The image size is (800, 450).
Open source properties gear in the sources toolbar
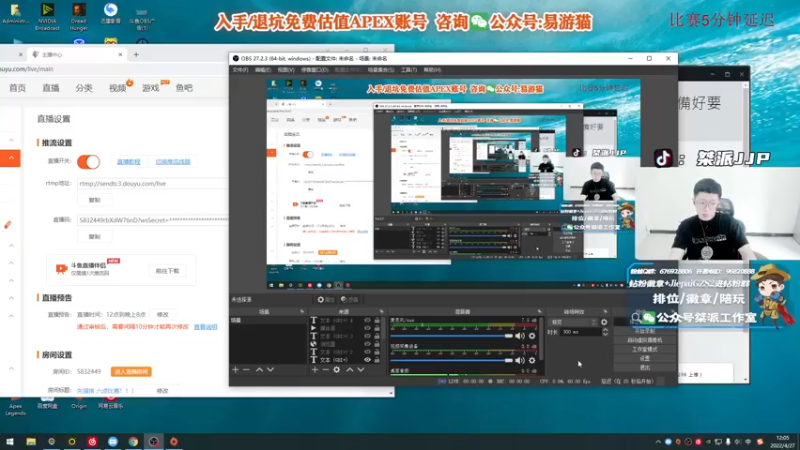[x=337, y=369]
